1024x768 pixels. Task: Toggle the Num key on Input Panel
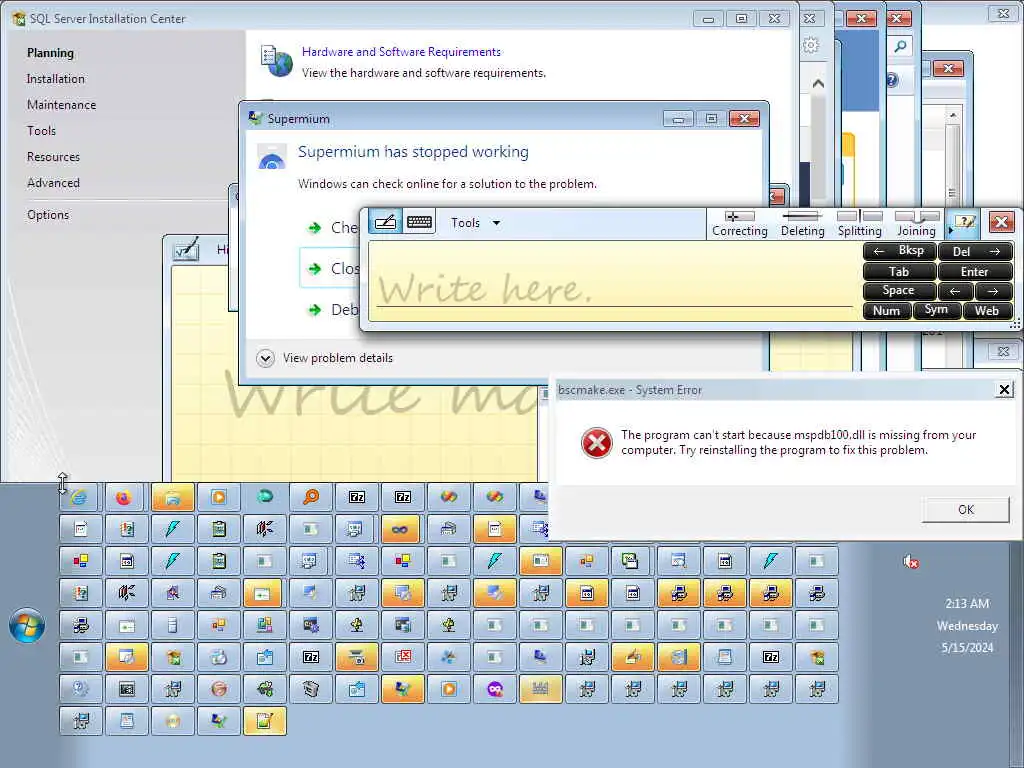pyautogui.click(x=886, y=311)
